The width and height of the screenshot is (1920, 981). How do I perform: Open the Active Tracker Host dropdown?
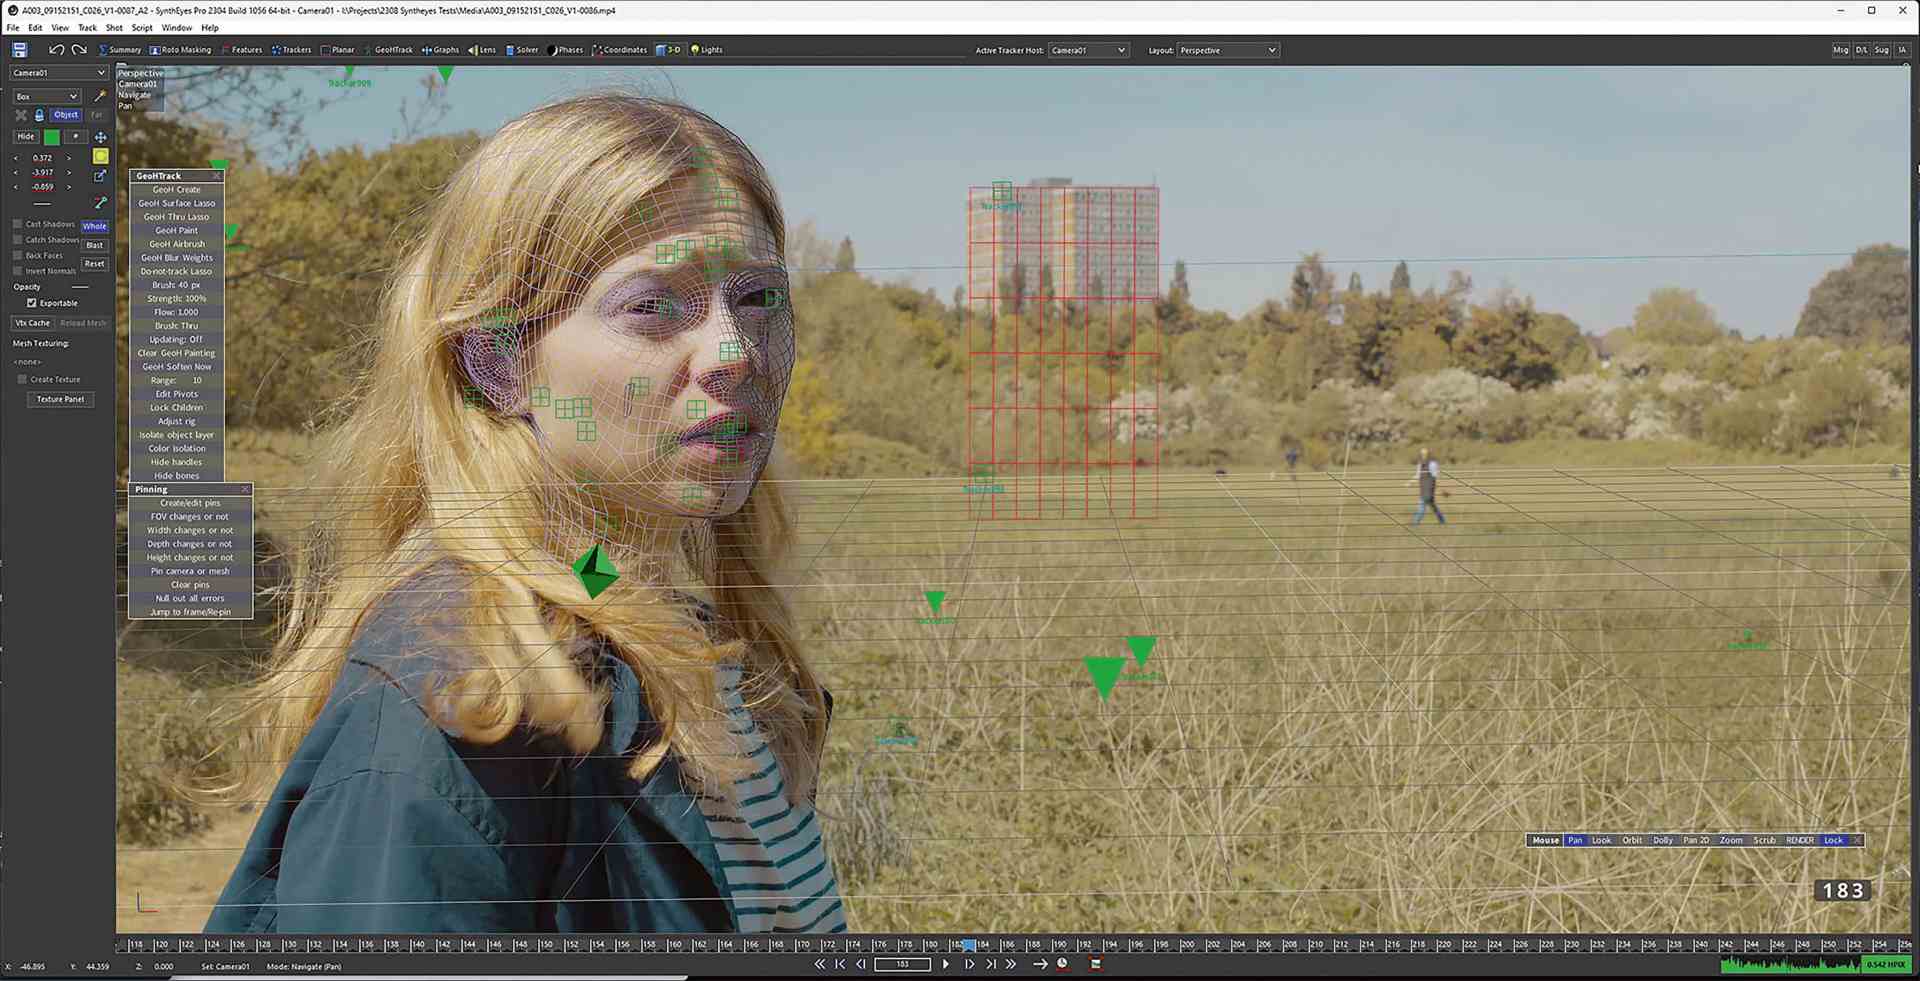point(1088,50)
